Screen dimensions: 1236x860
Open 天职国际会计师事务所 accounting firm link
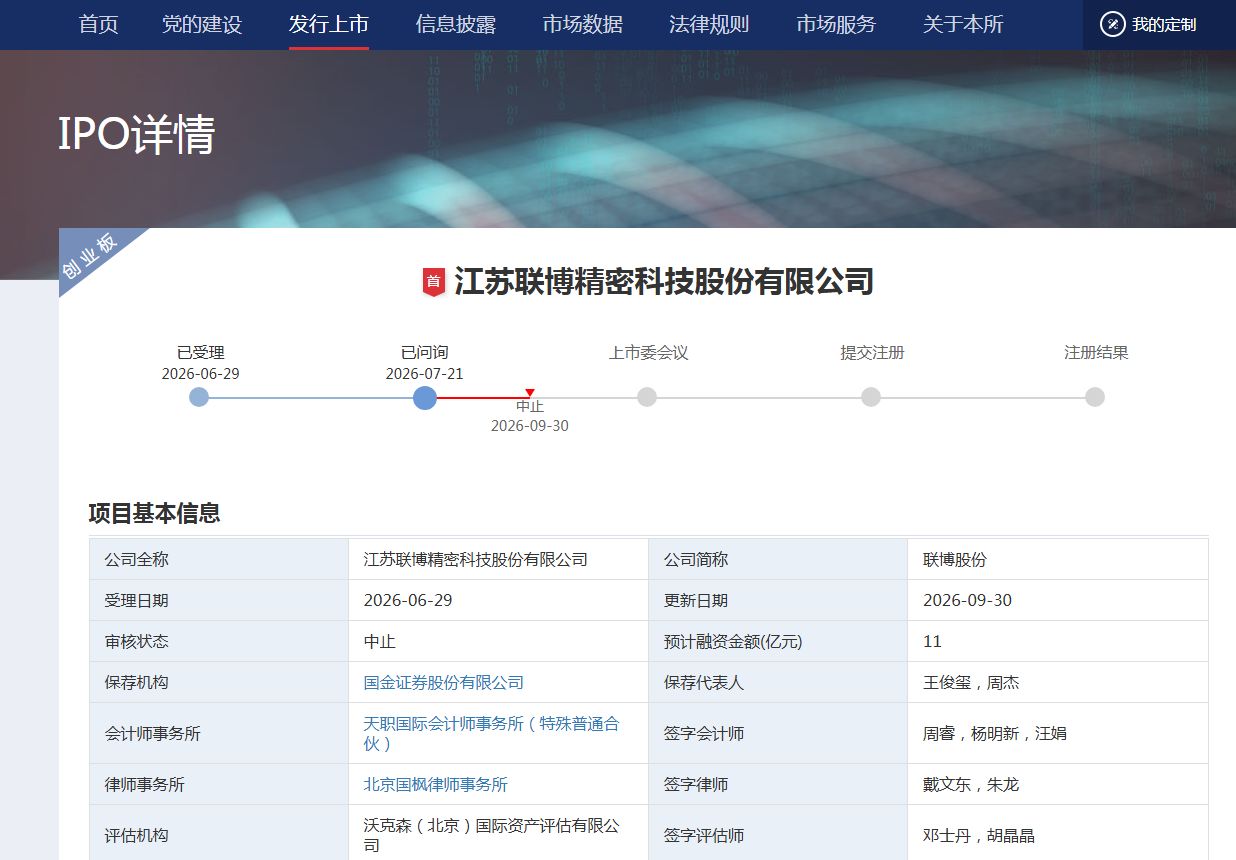click(x=491, y=733)
